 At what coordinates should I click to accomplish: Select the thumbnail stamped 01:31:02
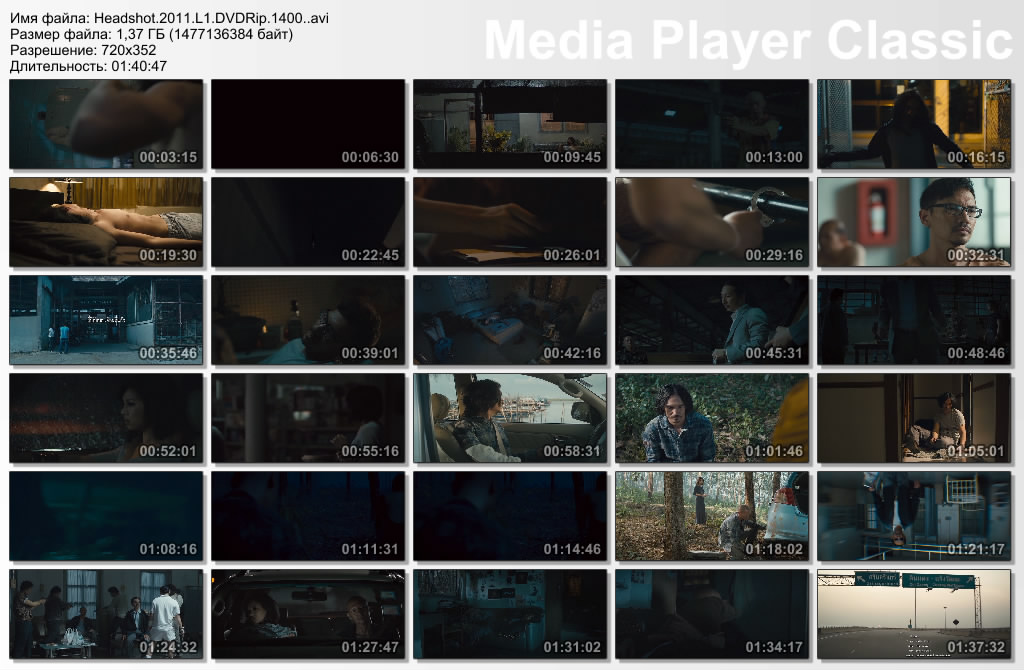(510, 614)
